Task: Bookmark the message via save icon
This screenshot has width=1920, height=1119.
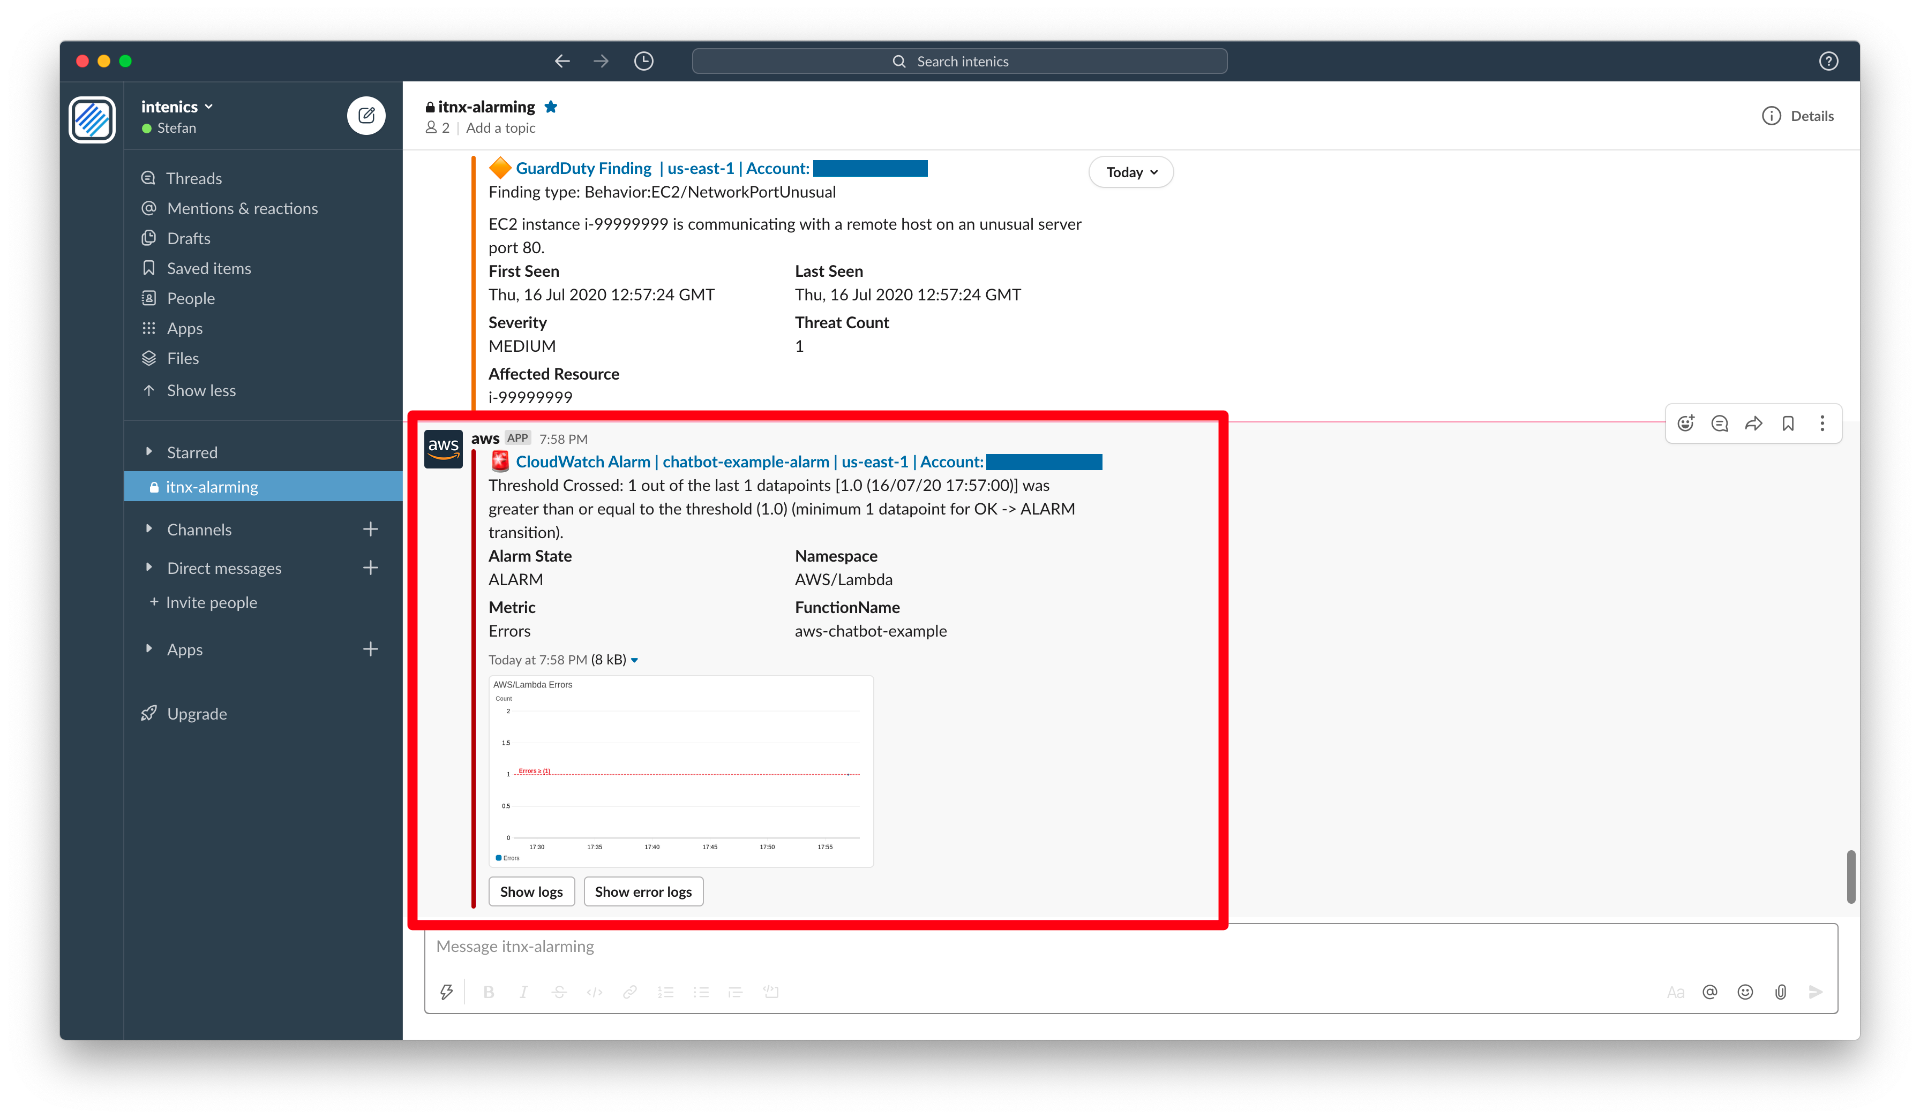Action: pos(1788,423)
